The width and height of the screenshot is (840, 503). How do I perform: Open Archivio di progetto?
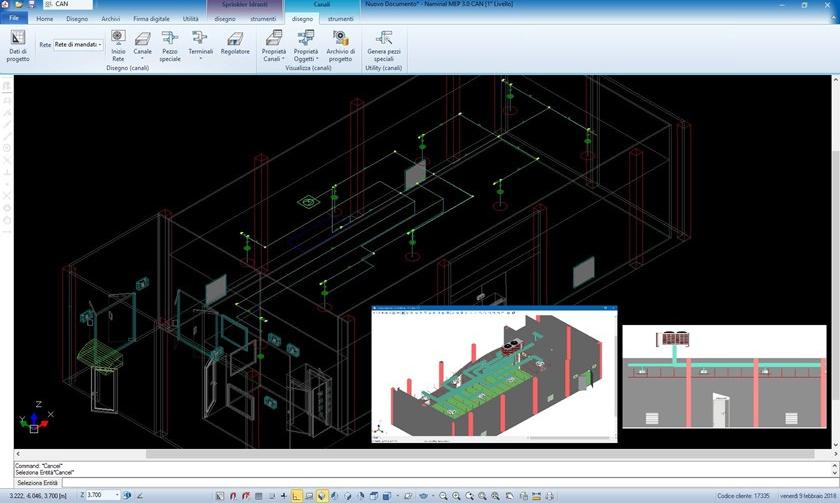pyautogui.click(x=340, y=45)
